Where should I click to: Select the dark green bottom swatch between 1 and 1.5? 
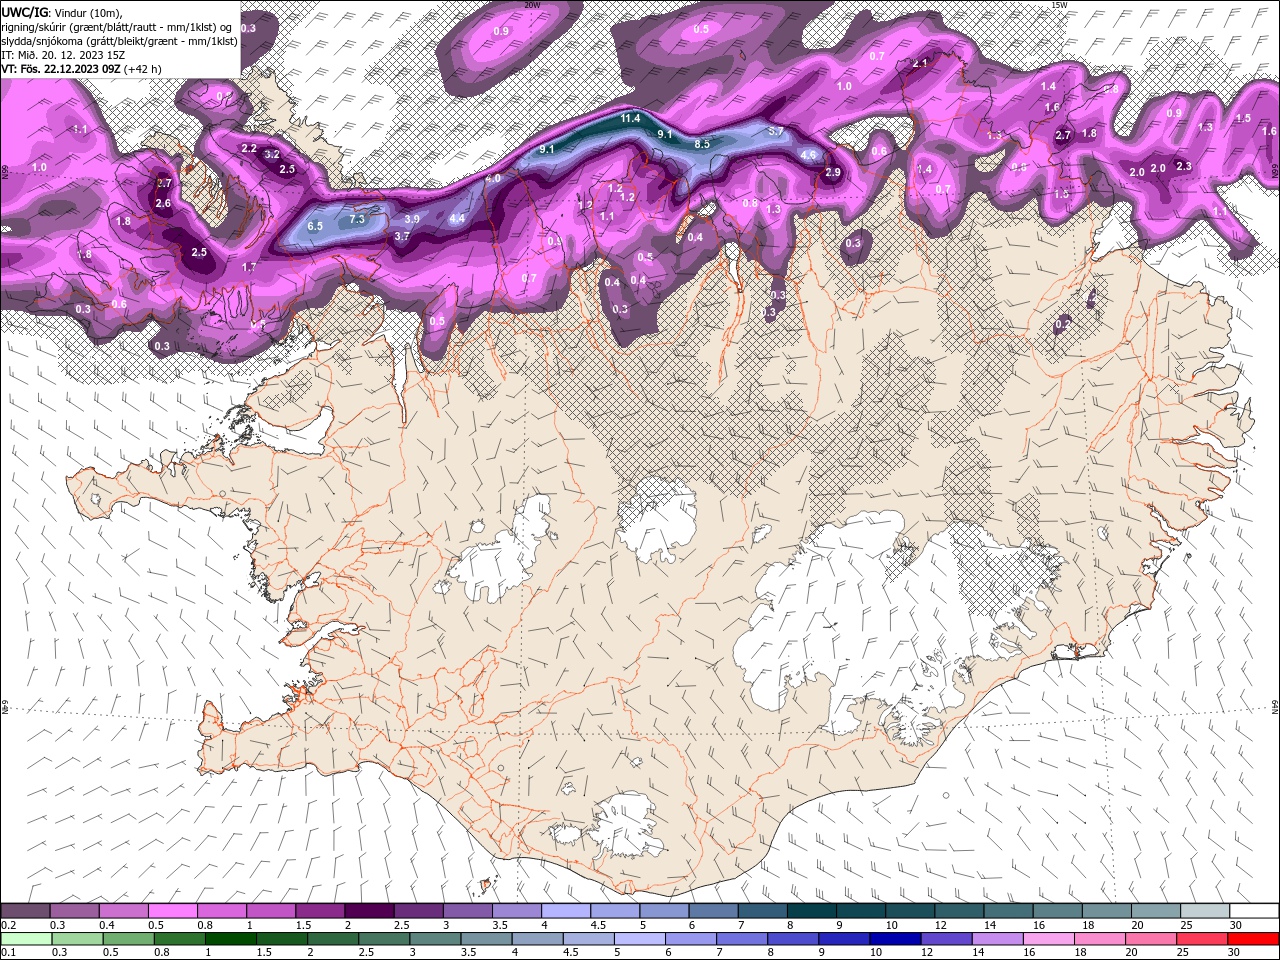click(230, 939)
